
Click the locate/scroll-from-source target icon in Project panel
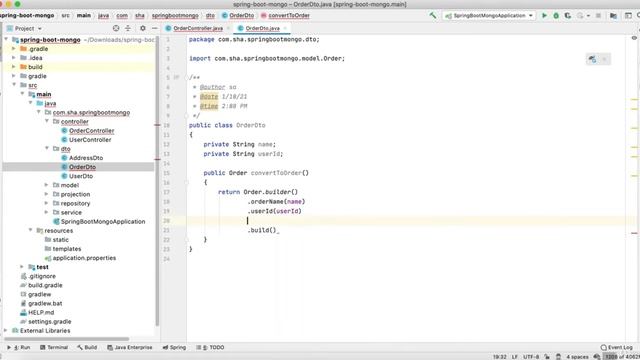tap(116, 28)
